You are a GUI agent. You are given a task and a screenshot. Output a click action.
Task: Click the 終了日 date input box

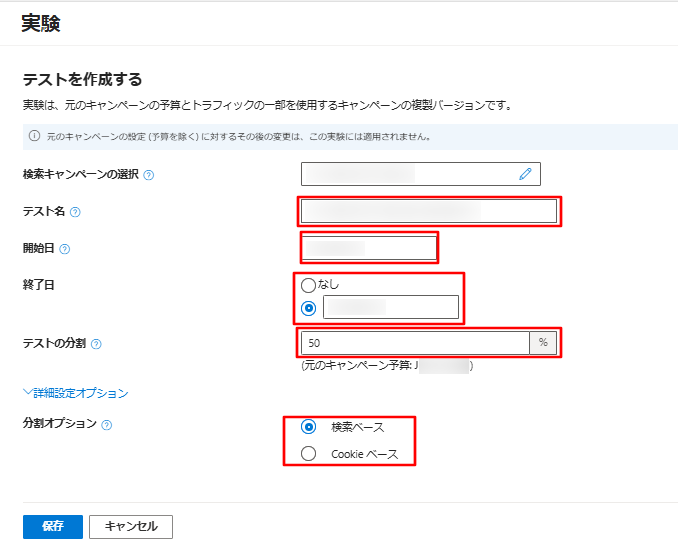click(x=390, y=308)
